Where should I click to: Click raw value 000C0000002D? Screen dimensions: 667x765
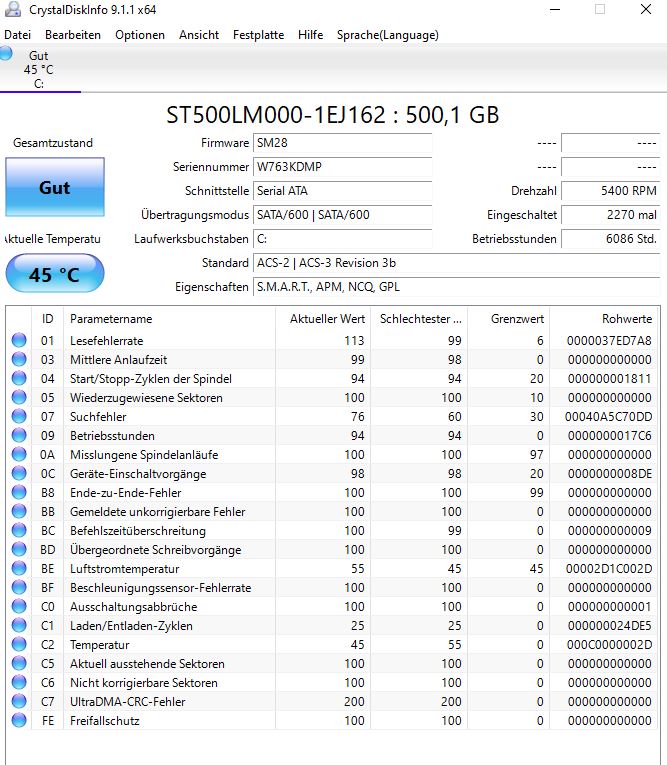point(609,645)
